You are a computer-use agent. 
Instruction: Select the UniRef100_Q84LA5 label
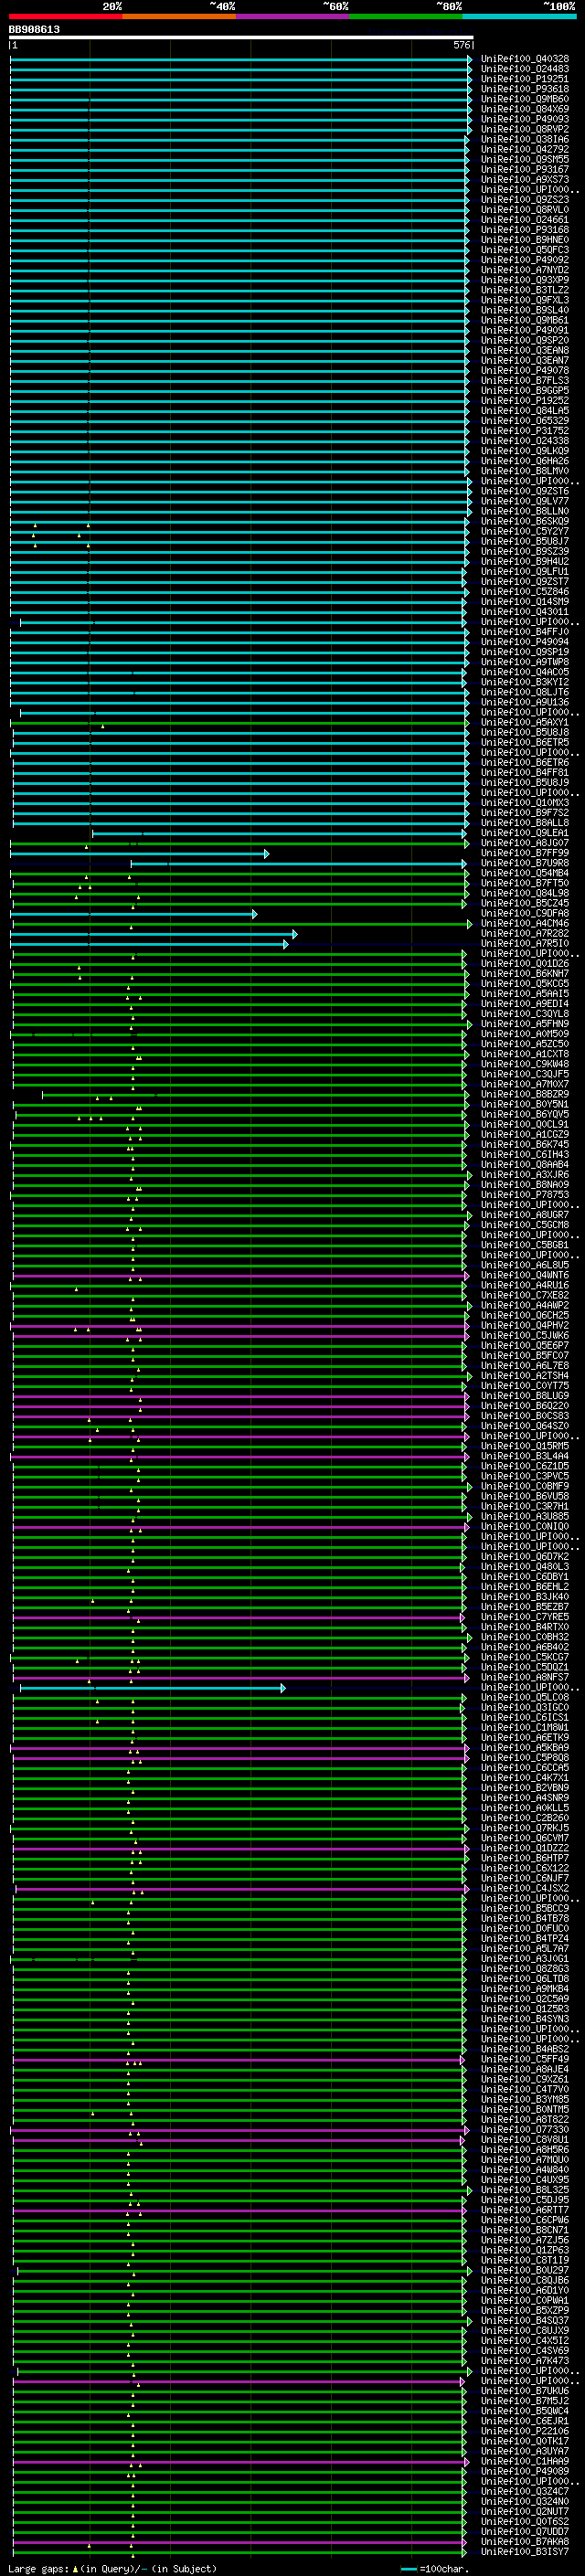click(x=525, y=411)
